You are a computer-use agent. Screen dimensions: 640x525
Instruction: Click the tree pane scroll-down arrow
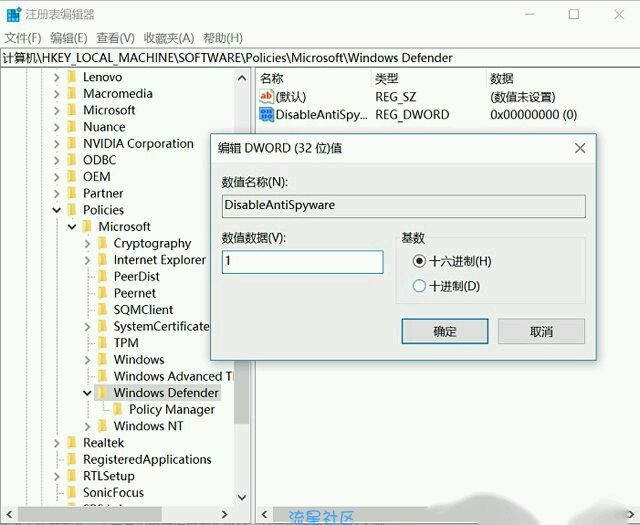coord(242,498)
